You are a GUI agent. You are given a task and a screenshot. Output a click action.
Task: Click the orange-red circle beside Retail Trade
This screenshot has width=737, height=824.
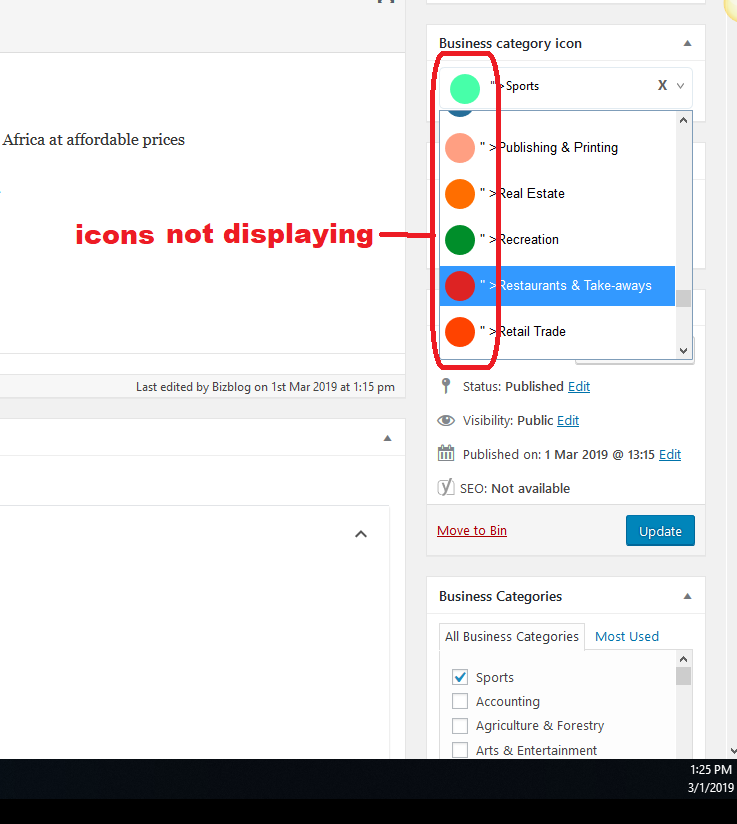(x=460, y=332)
